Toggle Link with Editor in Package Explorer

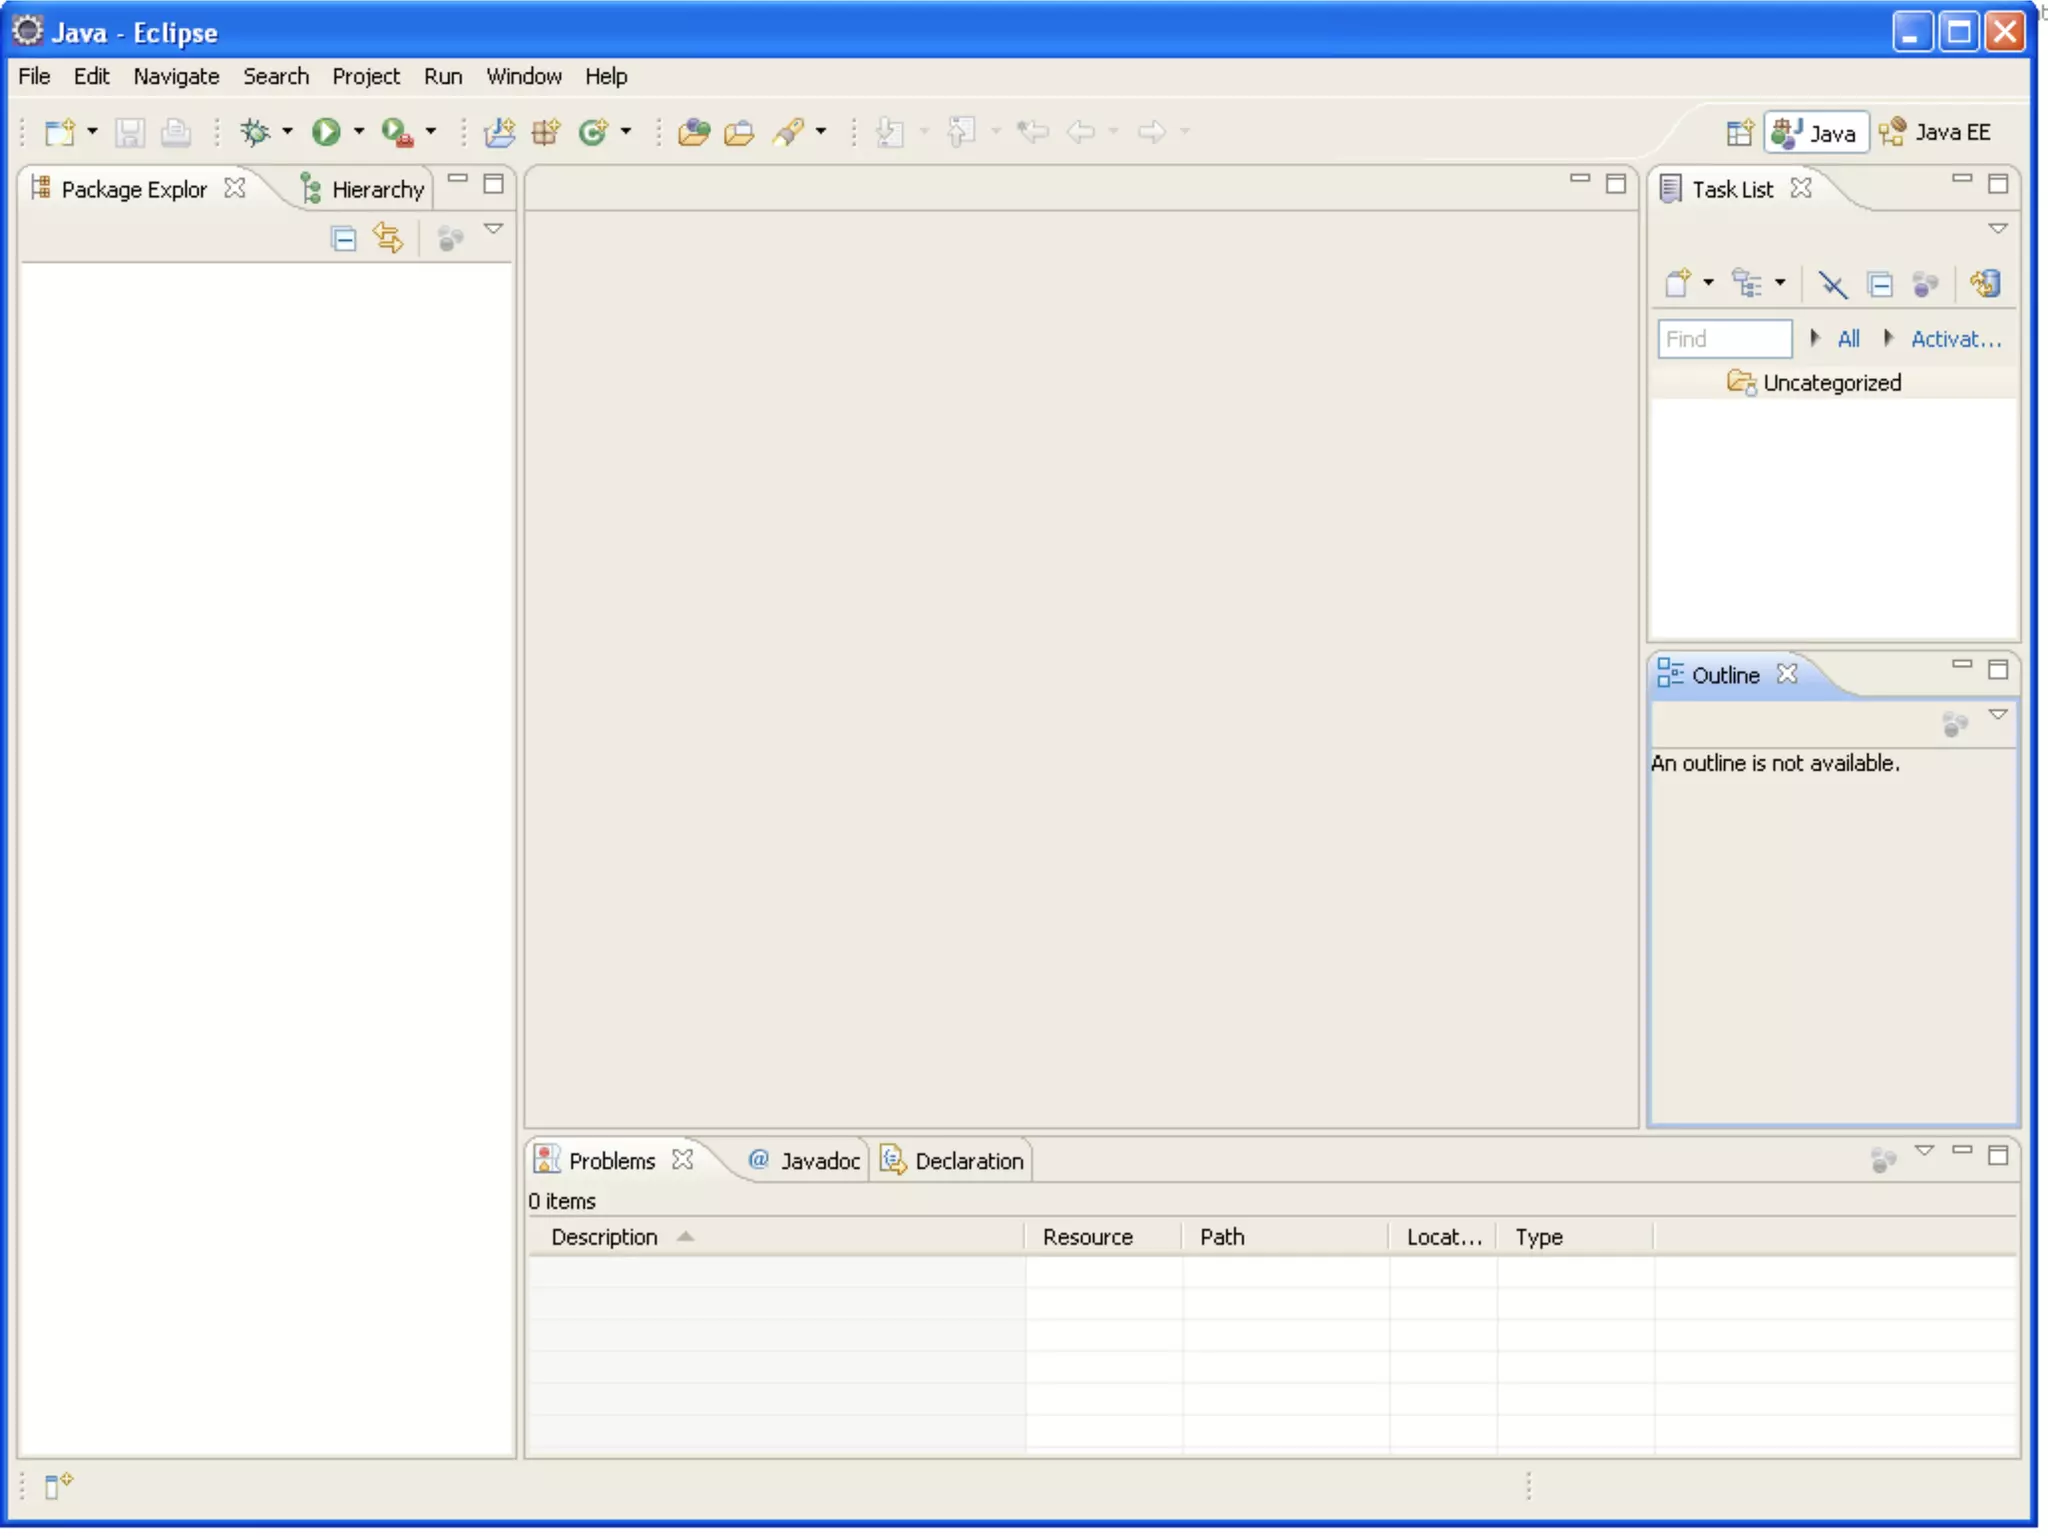tap(388, 239)
